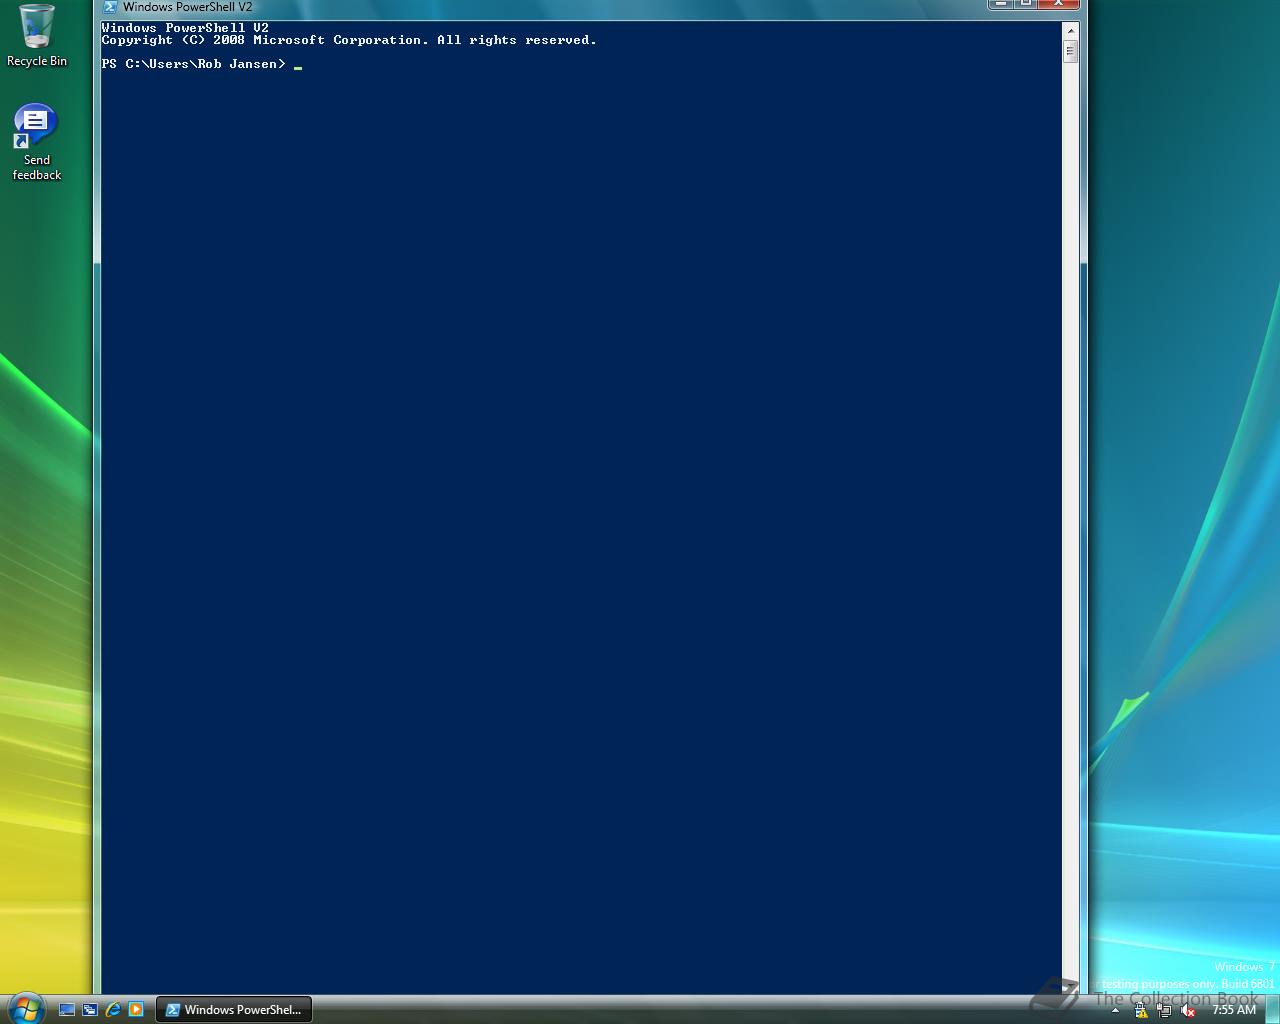Click the Switch between windows quick launch icon
Viewport: 1280px width, 1024px height.
90,1010
